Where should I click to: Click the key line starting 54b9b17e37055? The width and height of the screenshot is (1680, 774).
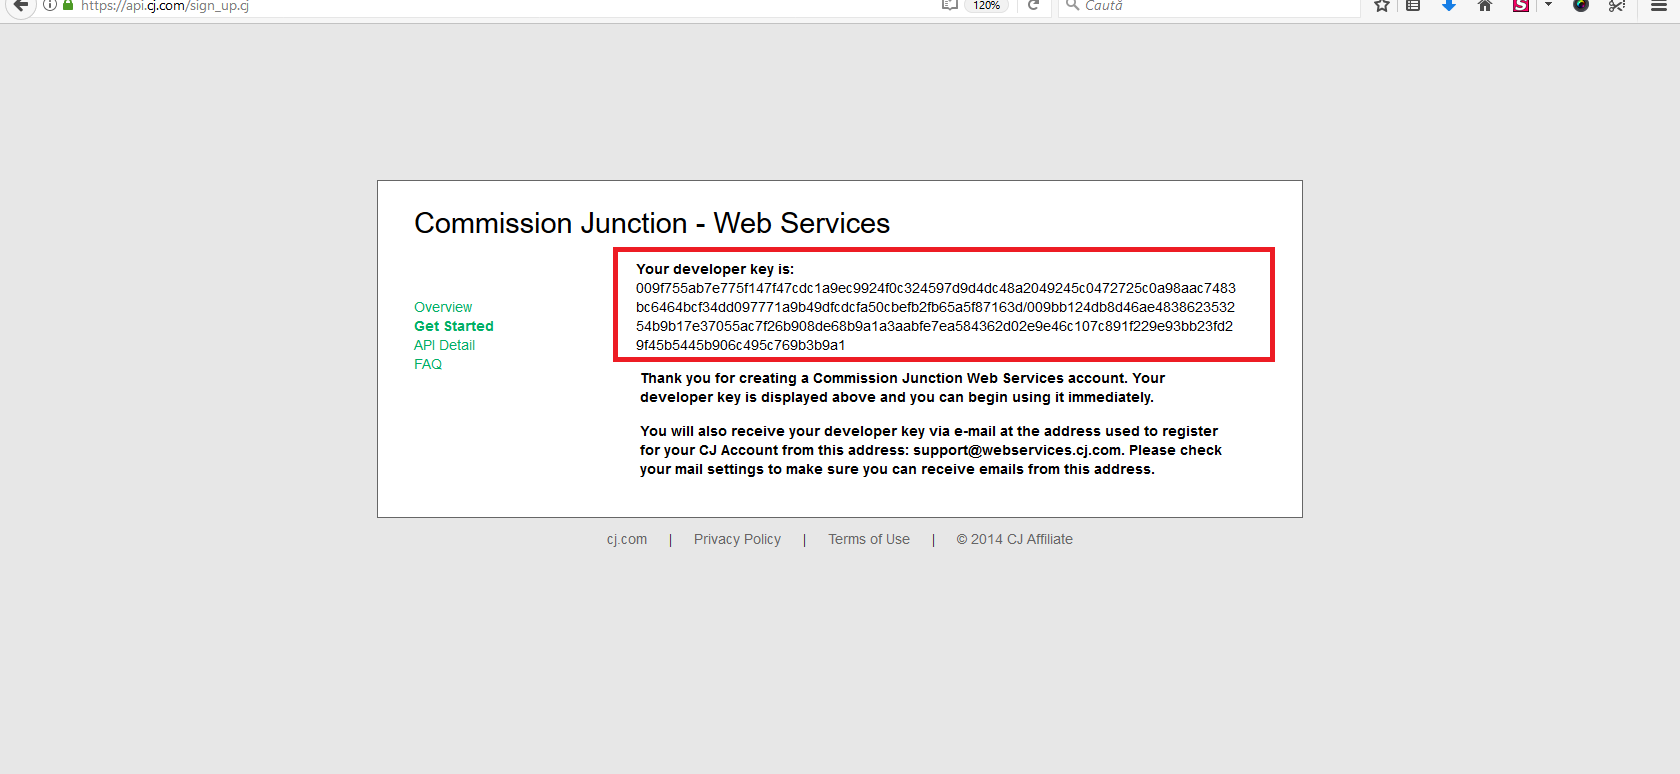coord(934,326)
